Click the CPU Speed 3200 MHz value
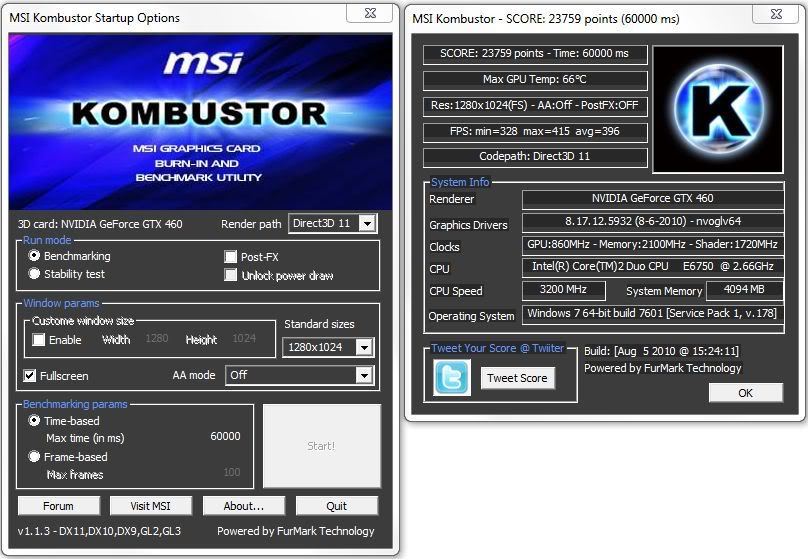 click(x=563, y=290)
